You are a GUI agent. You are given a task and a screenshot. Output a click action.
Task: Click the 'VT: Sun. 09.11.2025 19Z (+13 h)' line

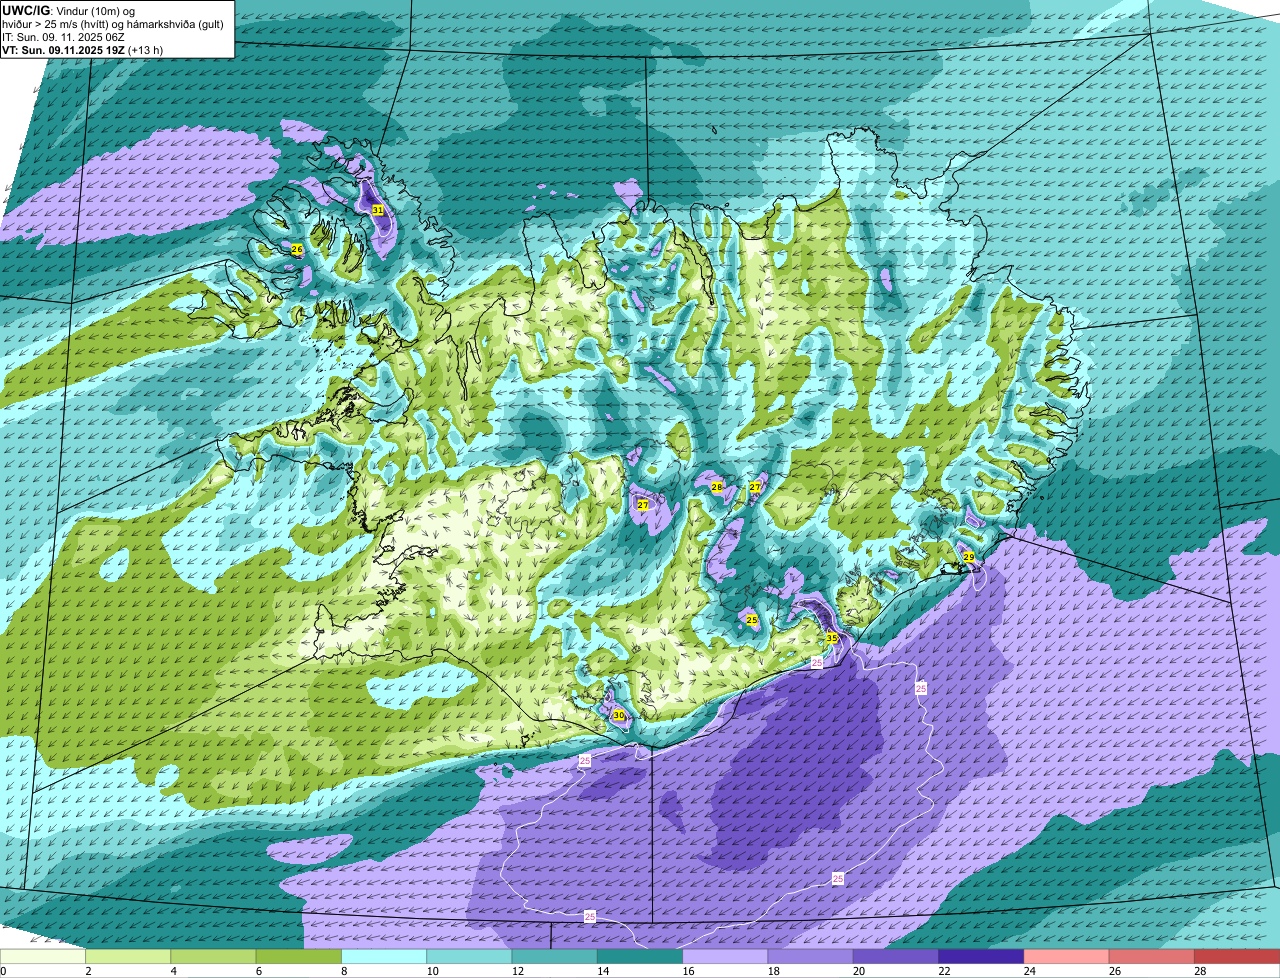[82, 50]
